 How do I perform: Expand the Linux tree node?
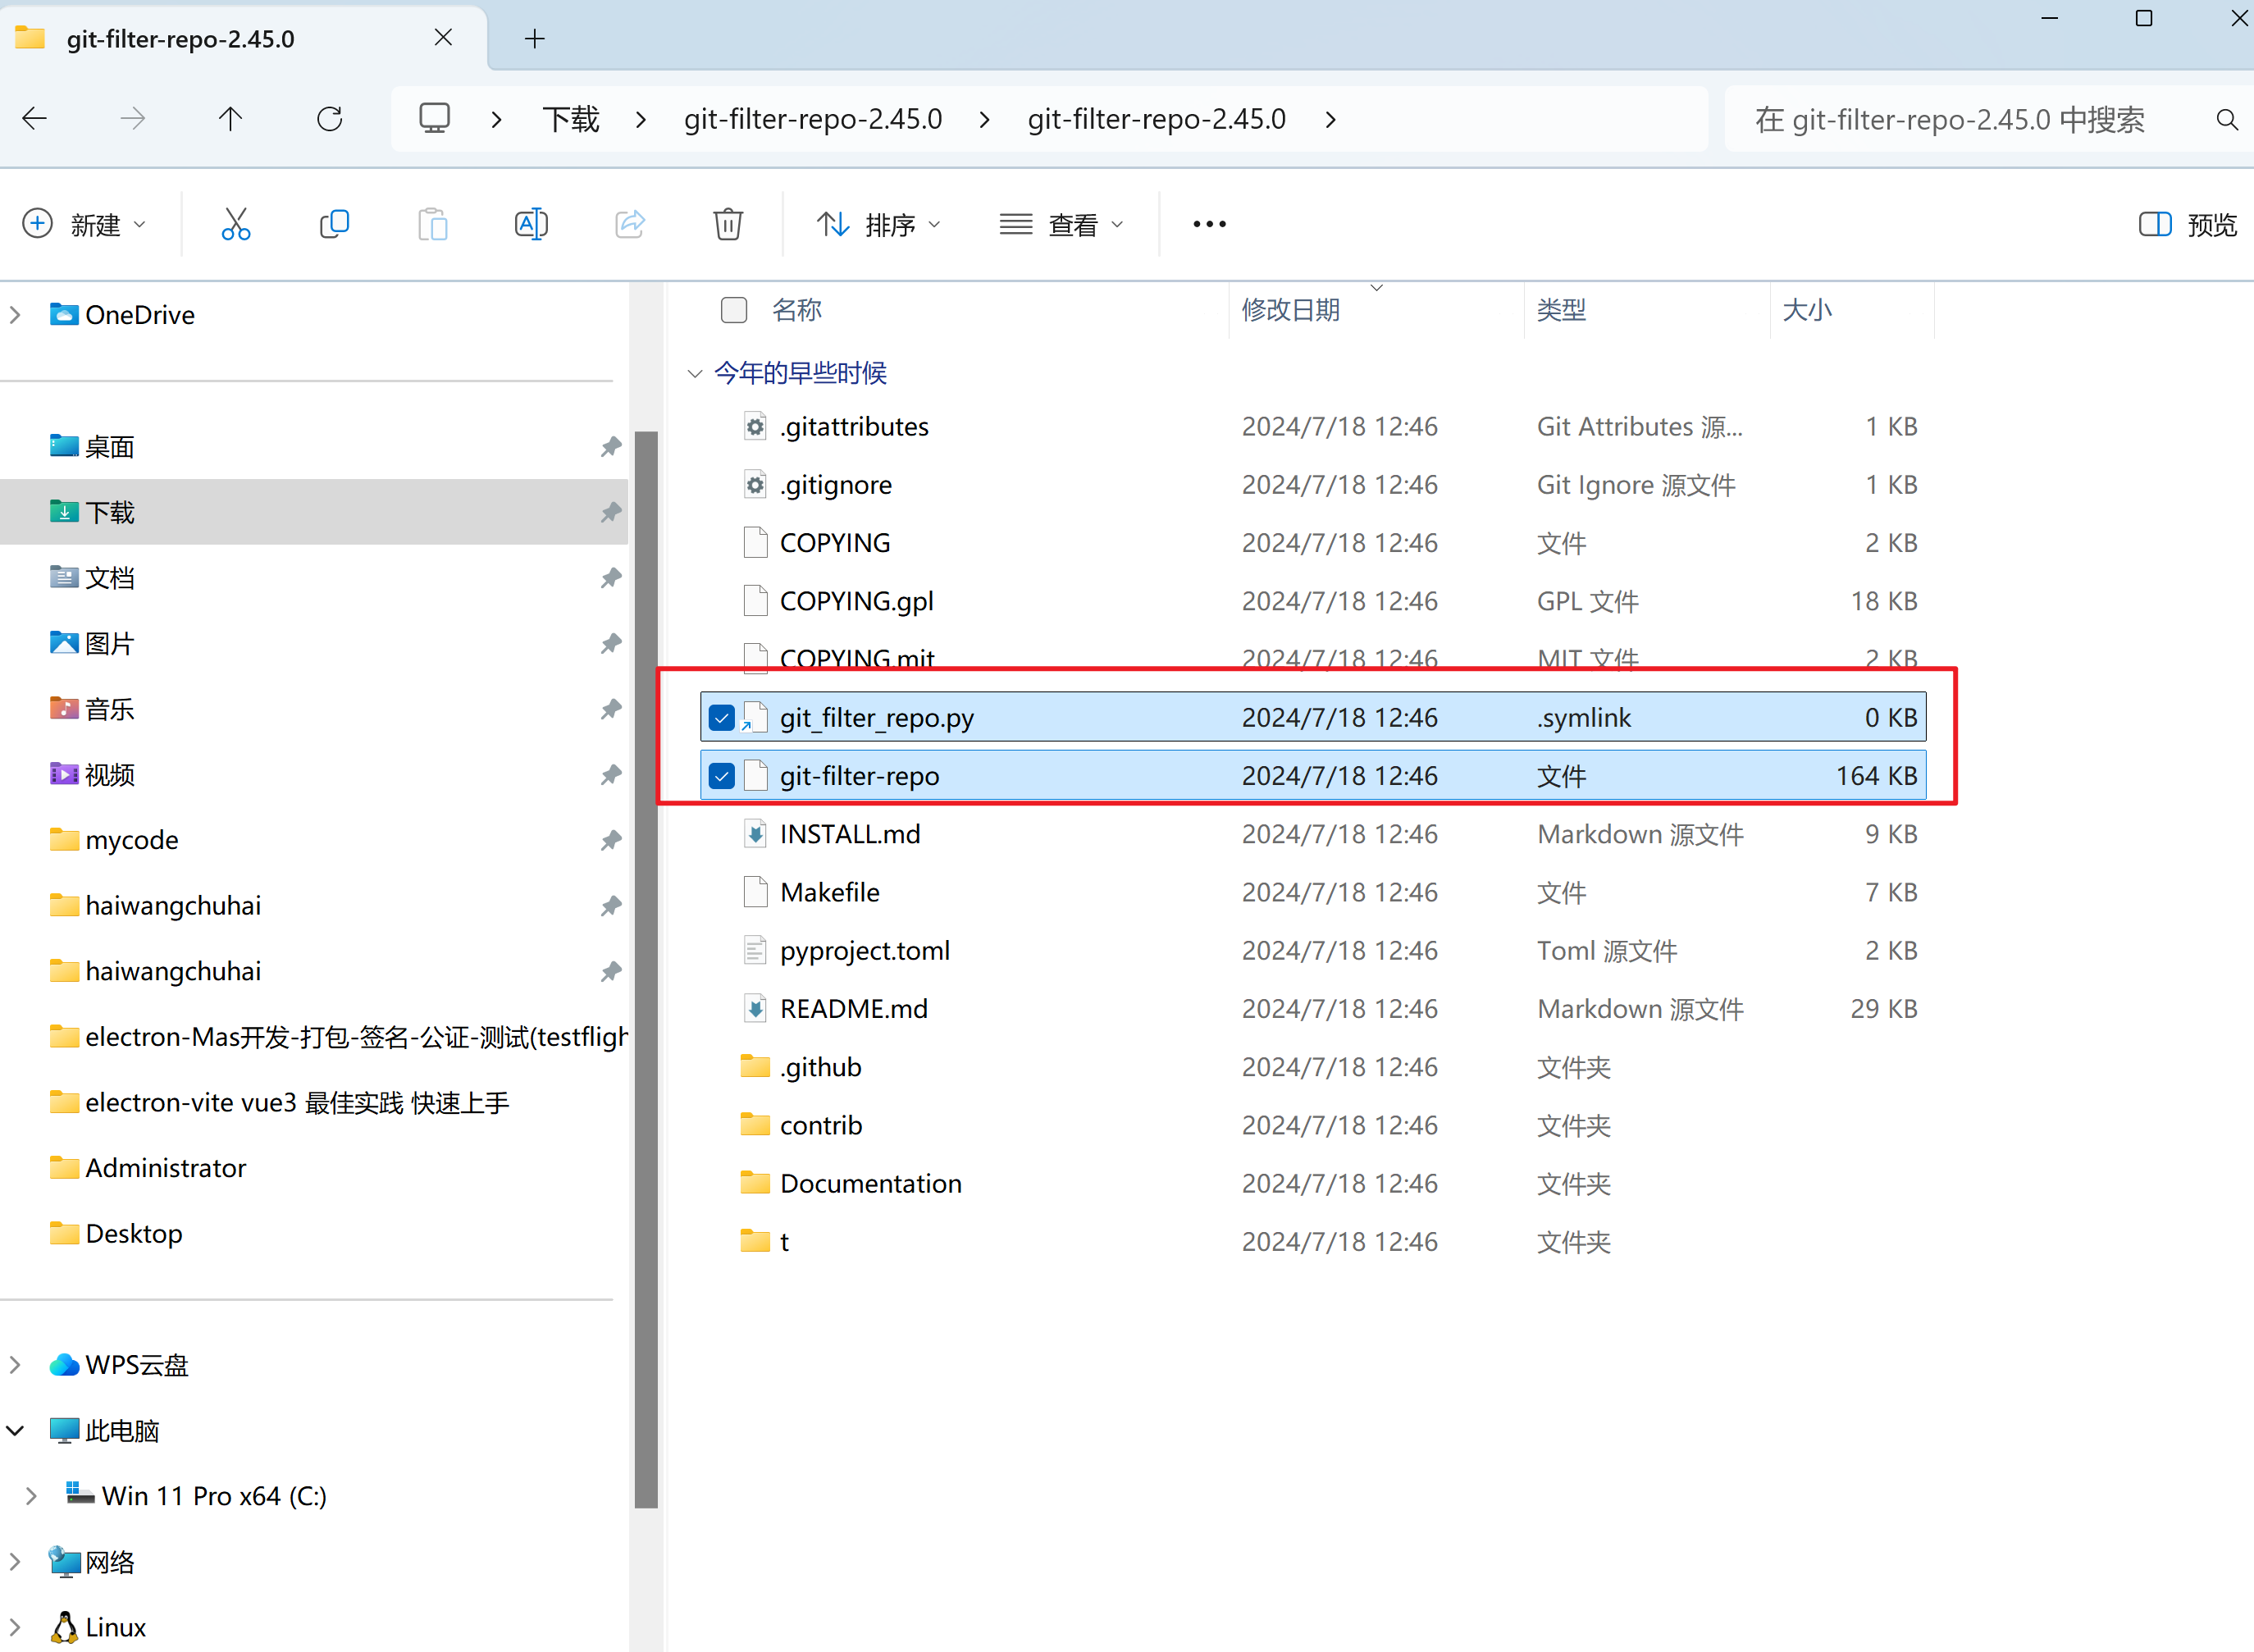coord(15,1627)
